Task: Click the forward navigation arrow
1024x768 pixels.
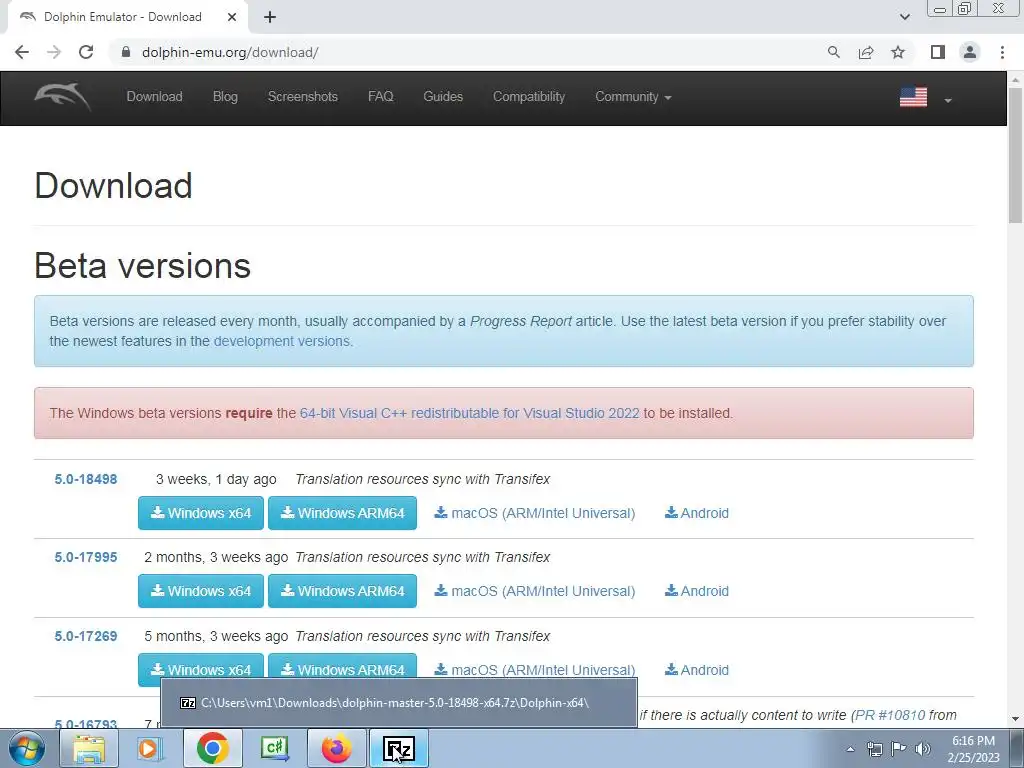Action: click(x=54, y=52)
